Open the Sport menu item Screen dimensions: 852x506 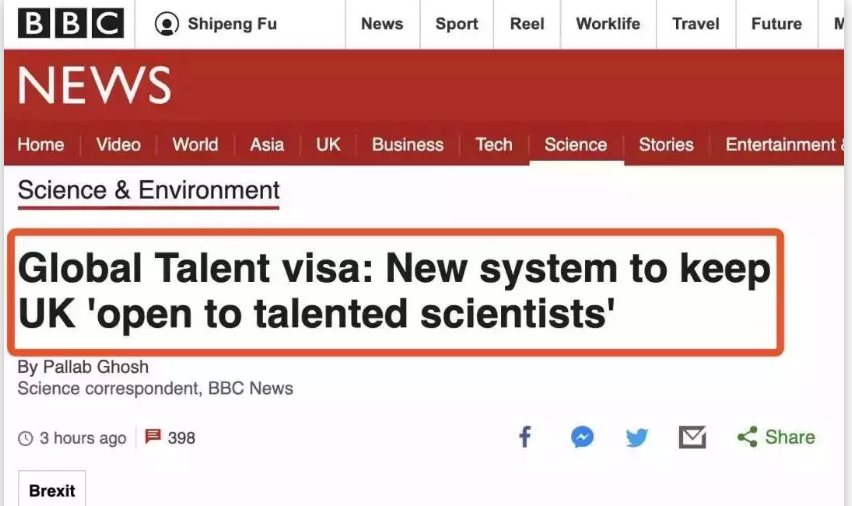click(x=456, y=24)
